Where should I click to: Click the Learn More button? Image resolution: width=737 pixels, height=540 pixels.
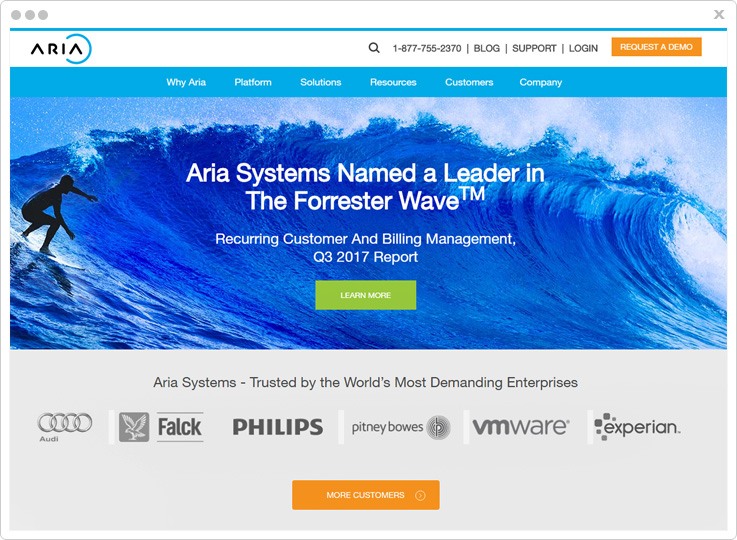point(366,295)
